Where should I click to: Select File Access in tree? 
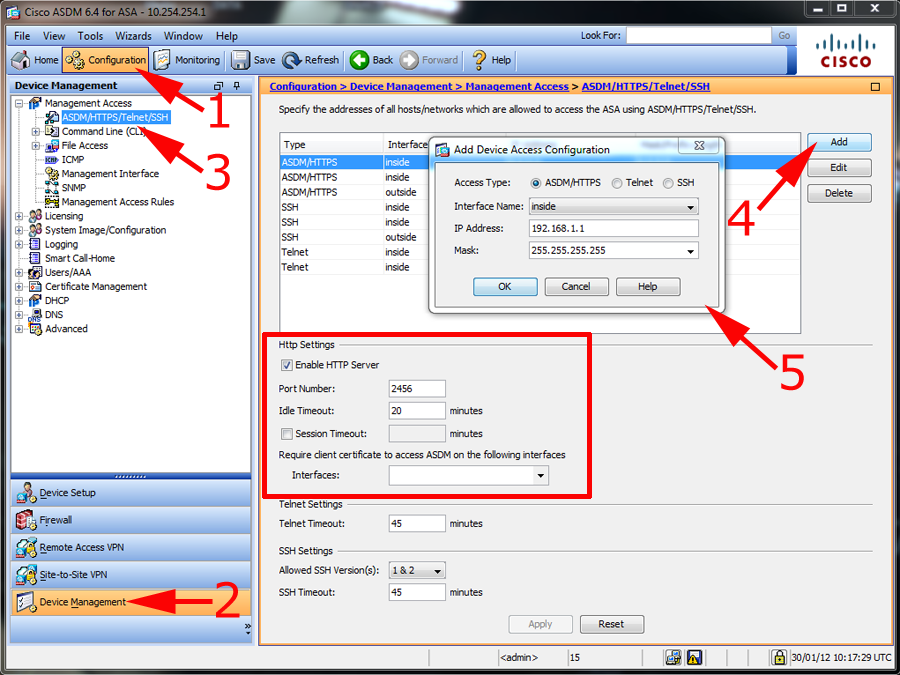(x=84, y=145)
